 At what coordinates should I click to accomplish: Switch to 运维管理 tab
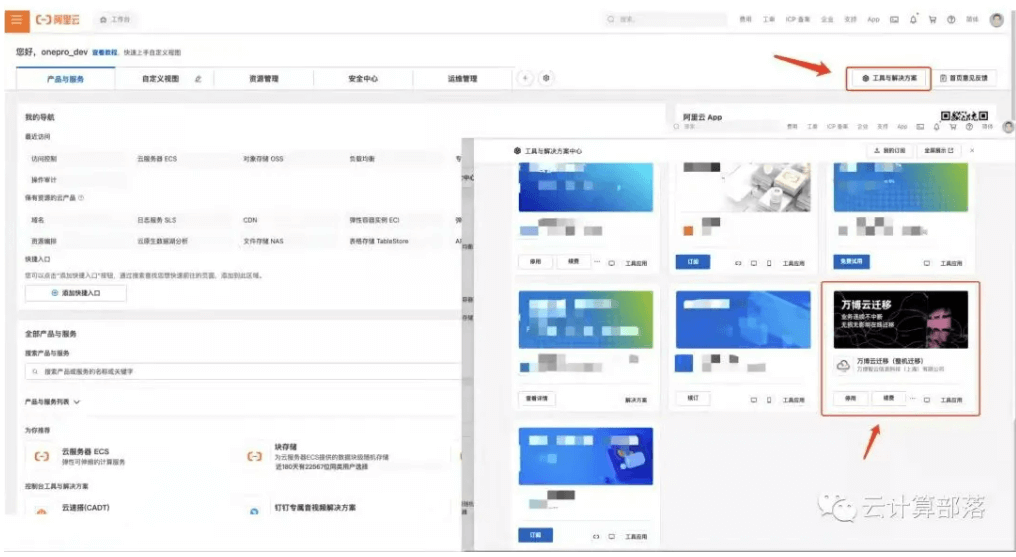click(462, 79)
